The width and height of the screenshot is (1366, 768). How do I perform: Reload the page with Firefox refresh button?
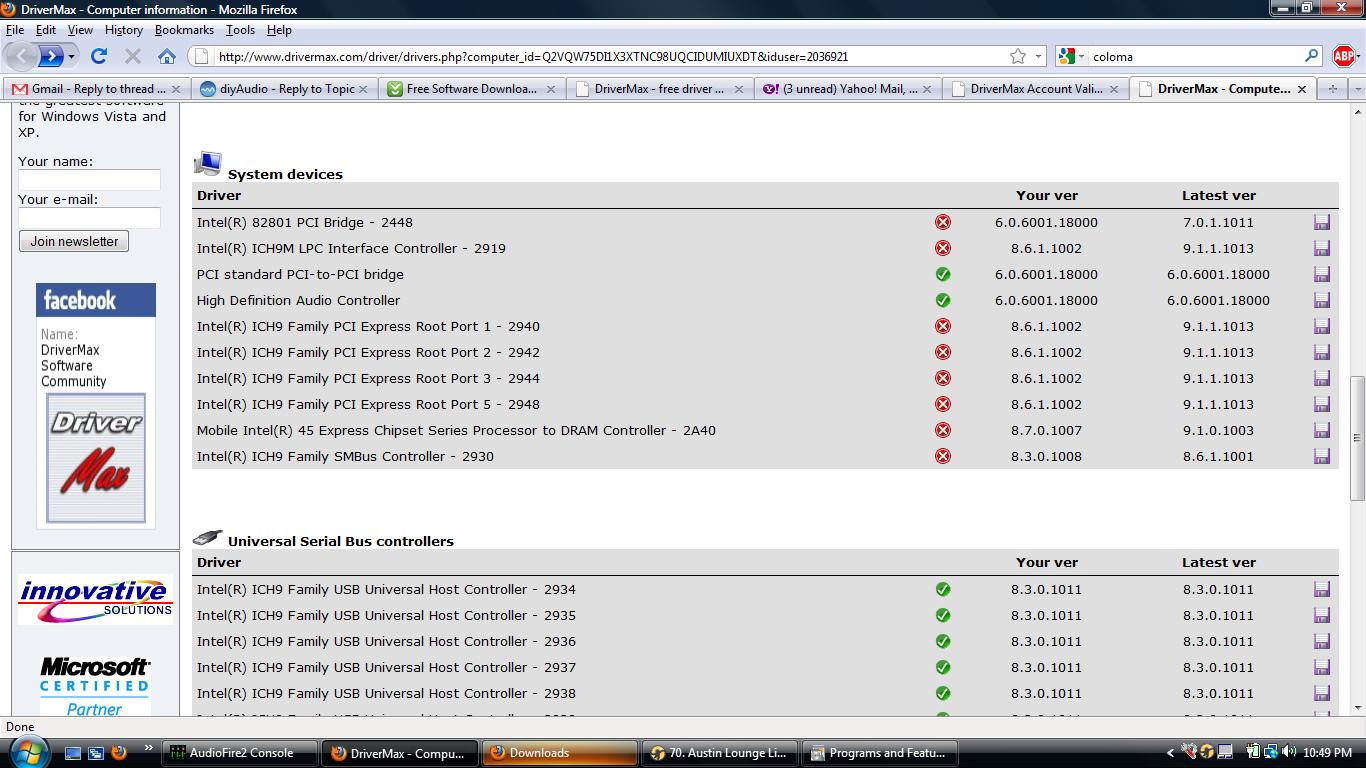click(x=98, y=56)
